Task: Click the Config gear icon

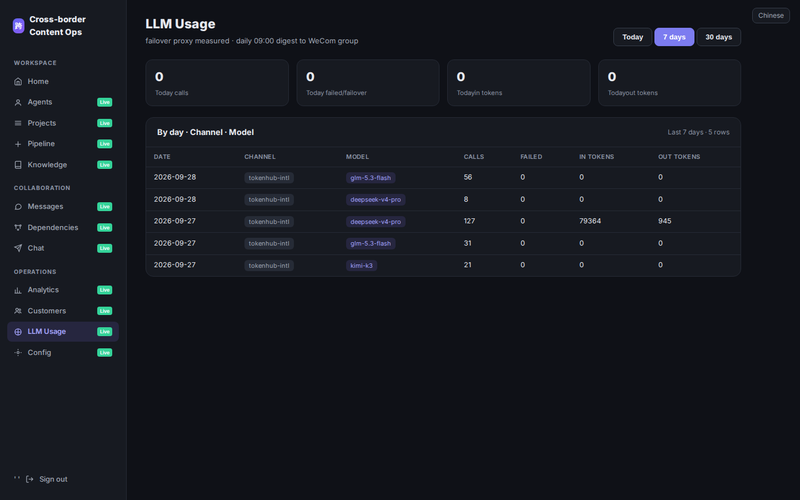Action: (x=18, y=353)
